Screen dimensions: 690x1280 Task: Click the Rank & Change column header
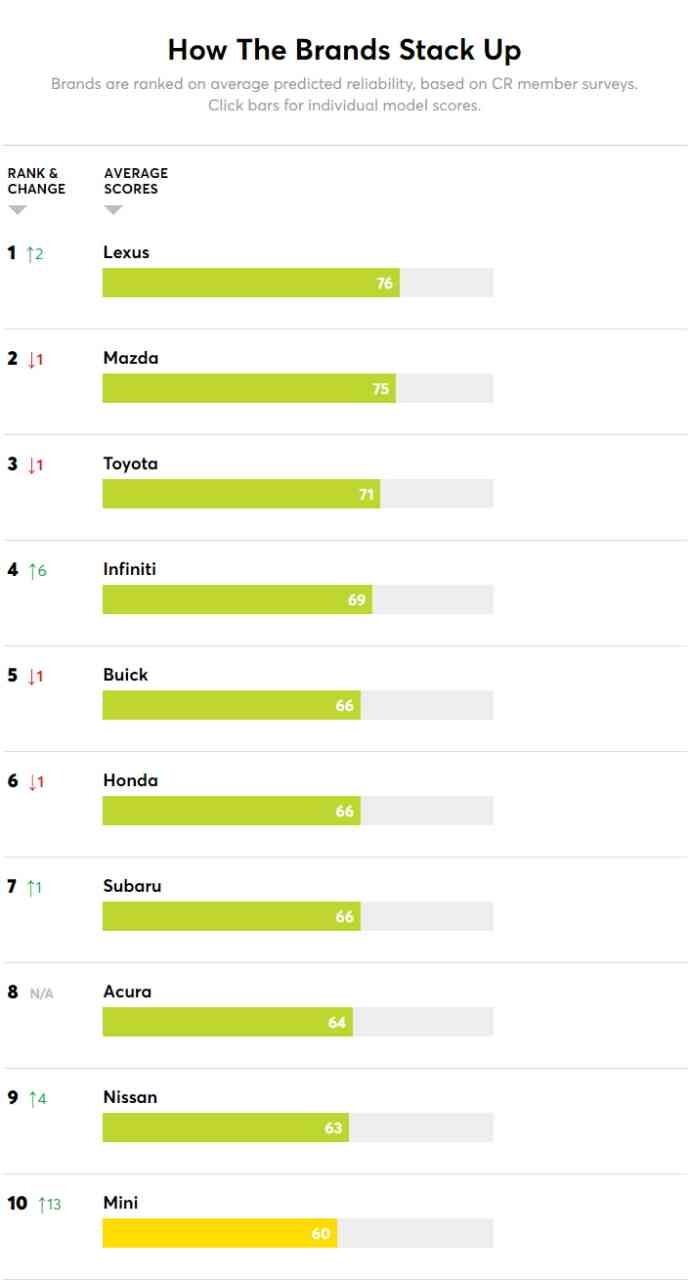point(36,181)
